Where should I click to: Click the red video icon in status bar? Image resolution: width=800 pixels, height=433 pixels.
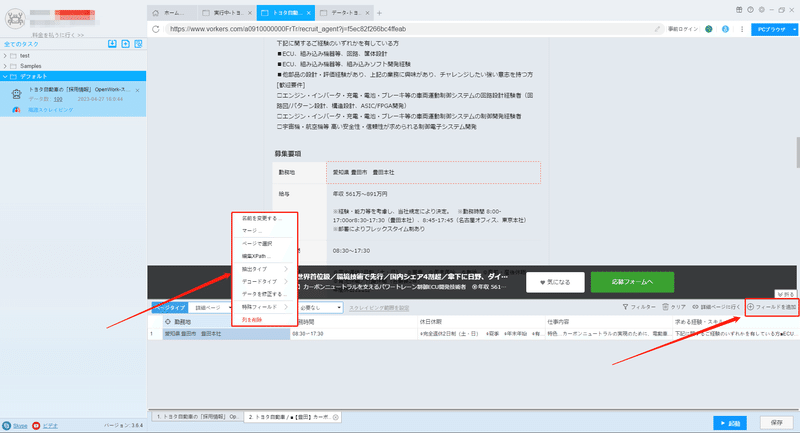36,425
